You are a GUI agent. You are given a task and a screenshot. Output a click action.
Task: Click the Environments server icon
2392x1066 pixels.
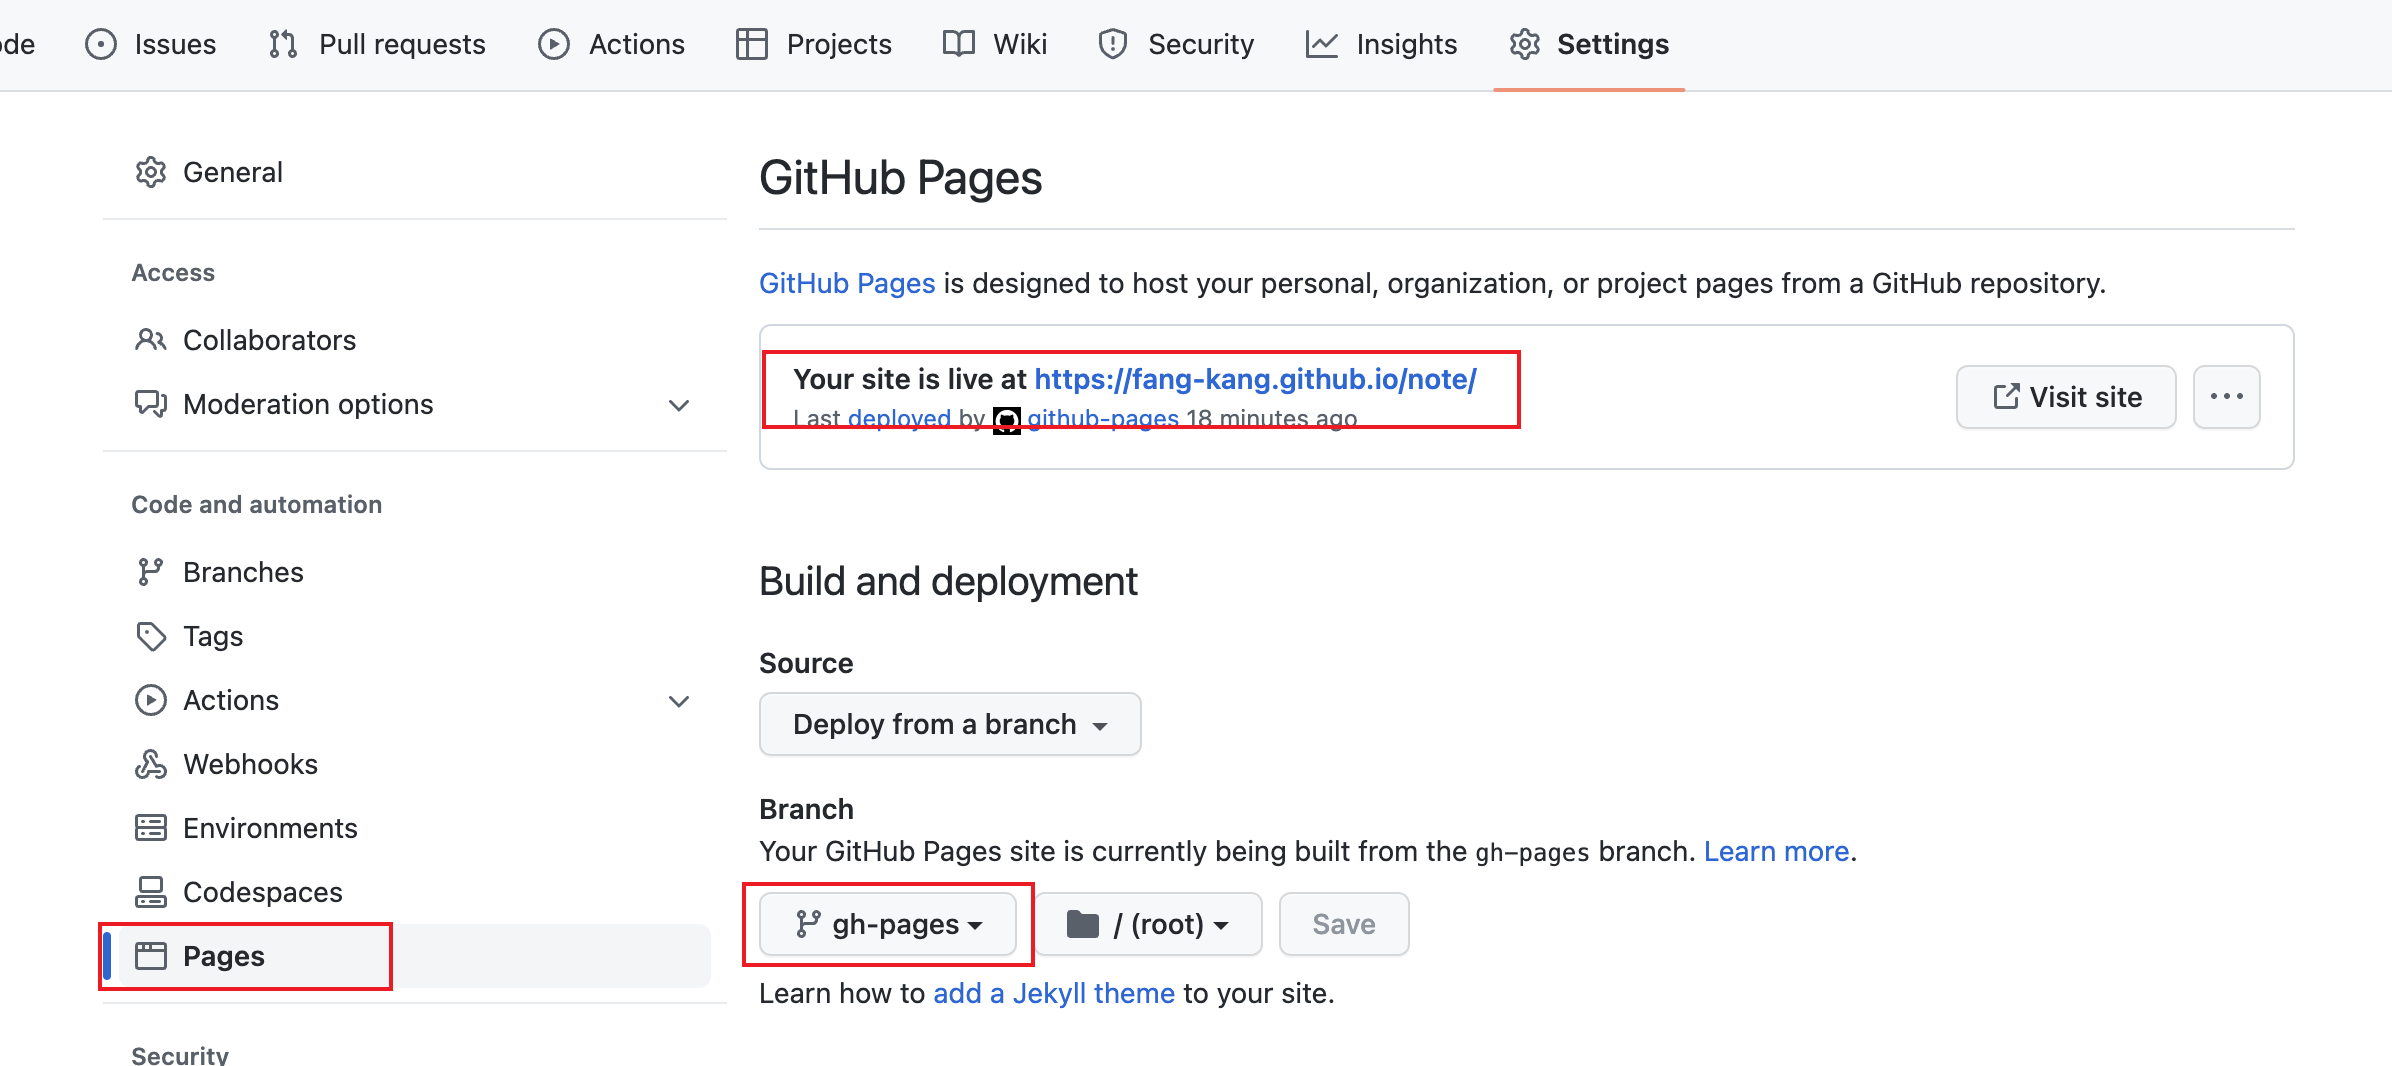tap(151, 828)
